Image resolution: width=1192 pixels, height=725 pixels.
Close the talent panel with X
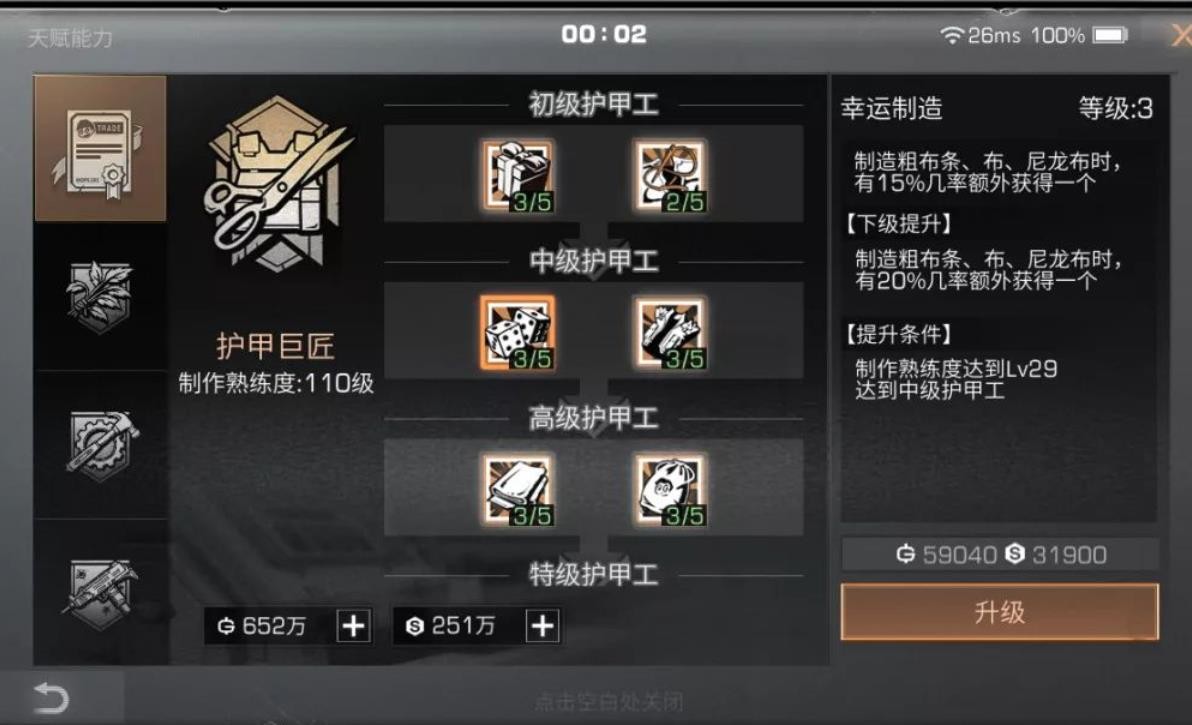tap(1181, 34)
